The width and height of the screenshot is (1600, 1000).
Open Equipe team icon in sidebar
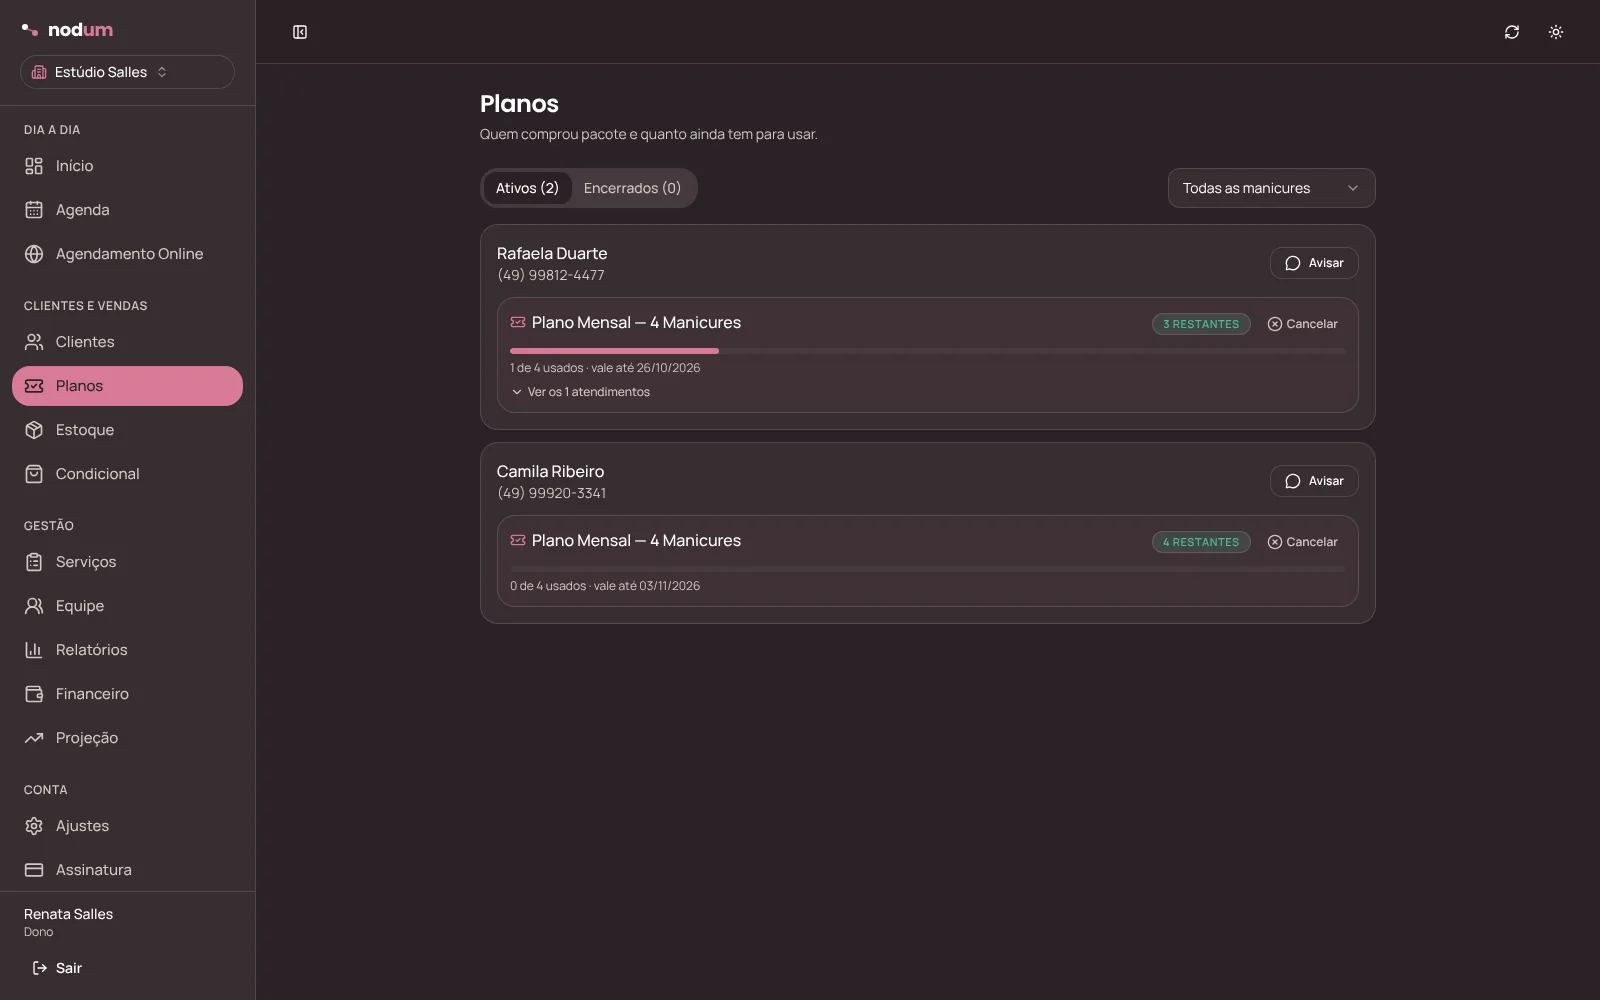pyautogui.click(x=34, y=606)
